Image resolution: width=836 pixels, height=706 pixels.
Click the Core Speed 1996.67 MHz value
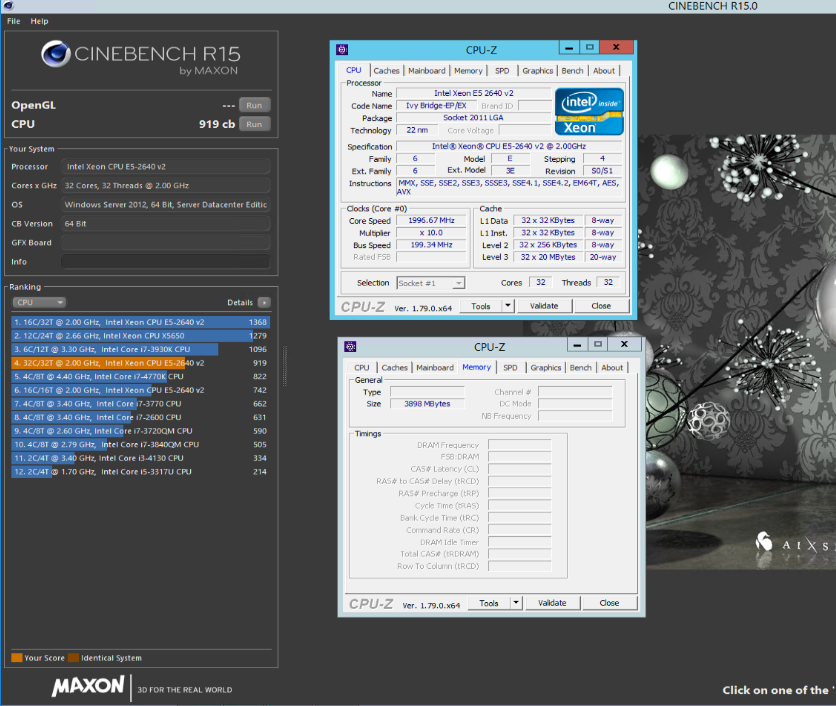pos(431,220)
